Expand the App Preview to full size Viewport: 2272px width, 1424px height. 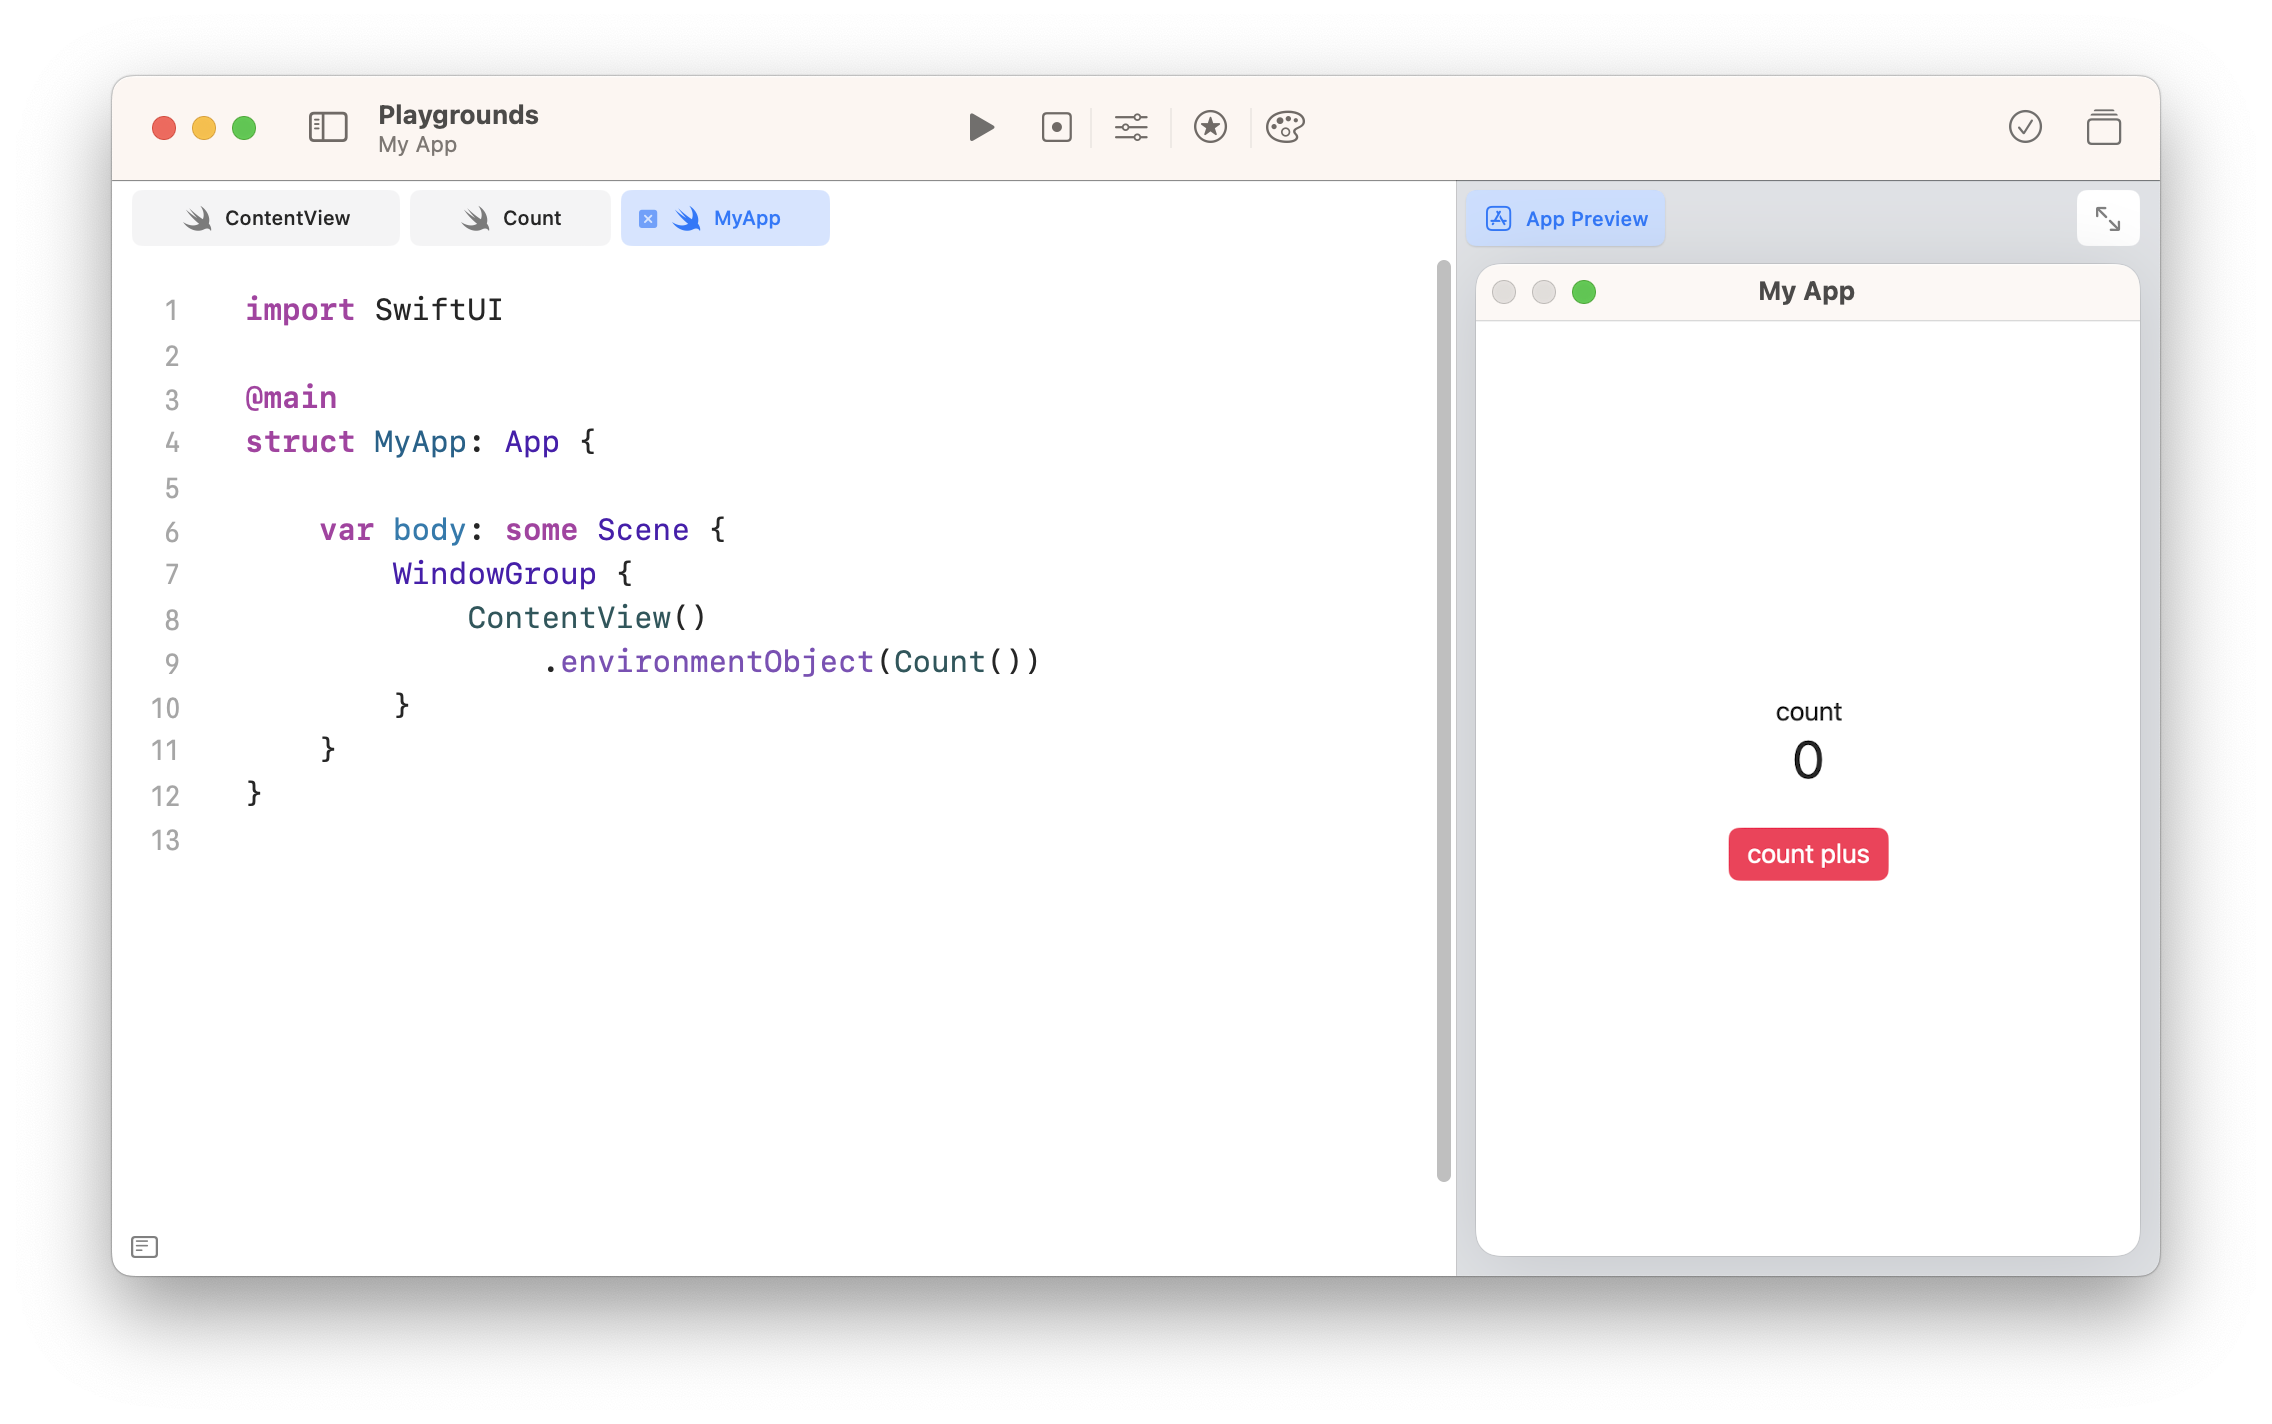point(2107,218)
